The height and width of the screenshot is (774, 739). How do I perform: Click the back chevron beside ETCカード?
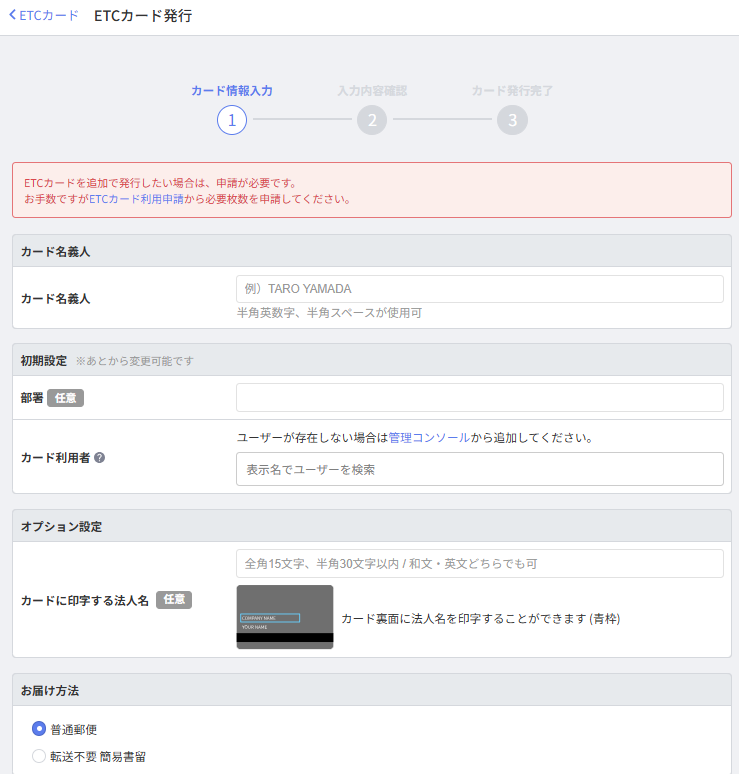click(x=12, y=16)
